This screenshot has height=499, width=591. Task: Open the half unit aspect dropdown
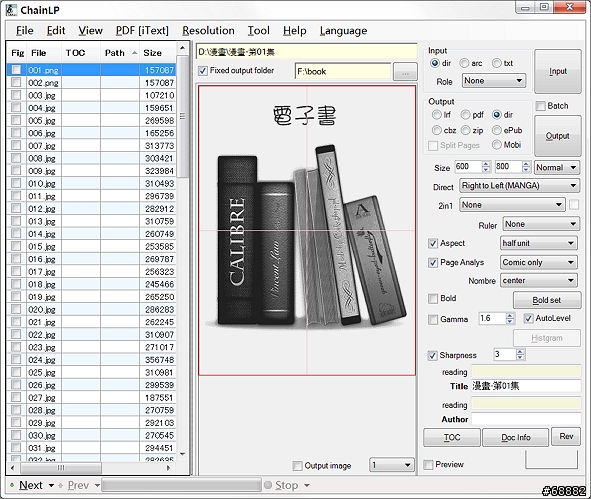click(x=539, y=243)
